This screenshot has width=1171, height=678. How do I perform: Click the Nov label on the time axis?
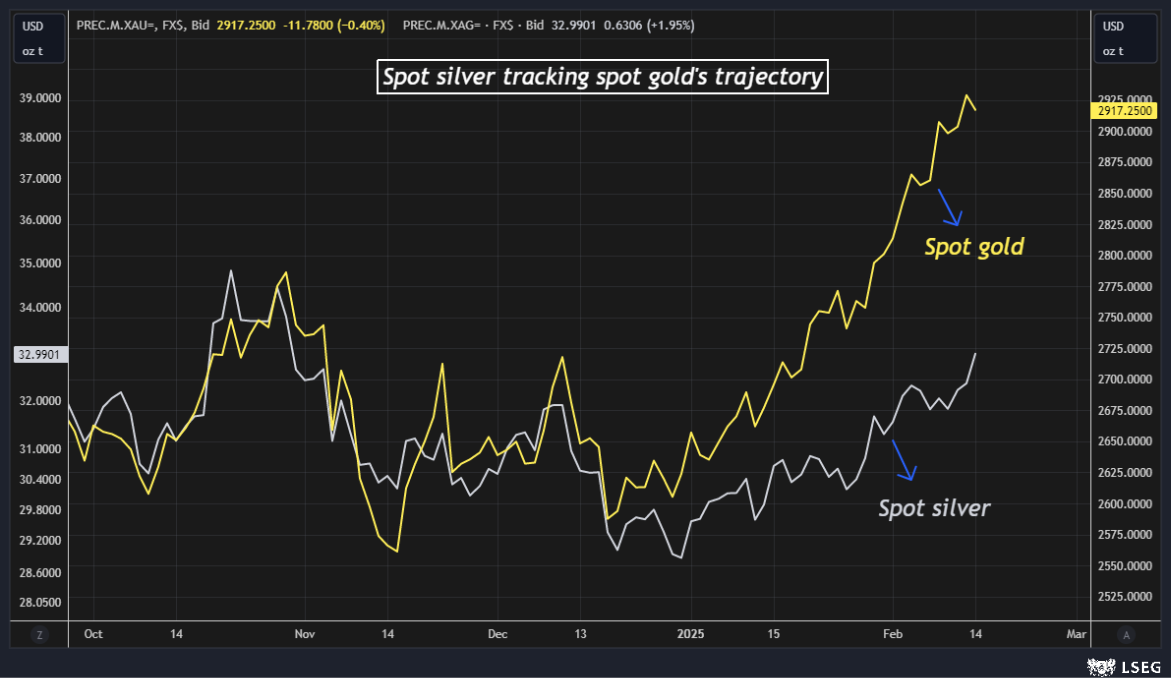tap(305, 634)
